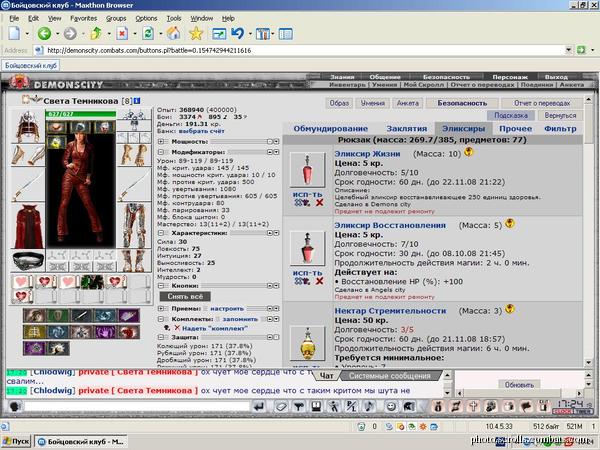
Task: Click the send message arrow icon in chat
Action: 259,406
